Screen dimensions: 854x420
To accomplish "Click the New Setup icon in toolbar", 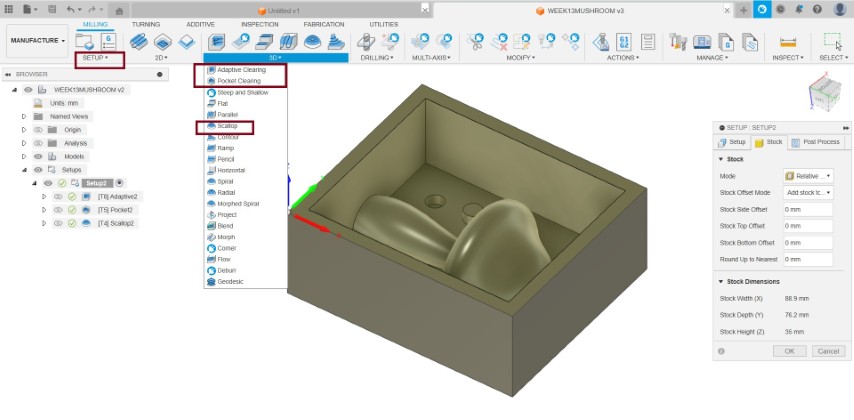I will coord(85,41).
